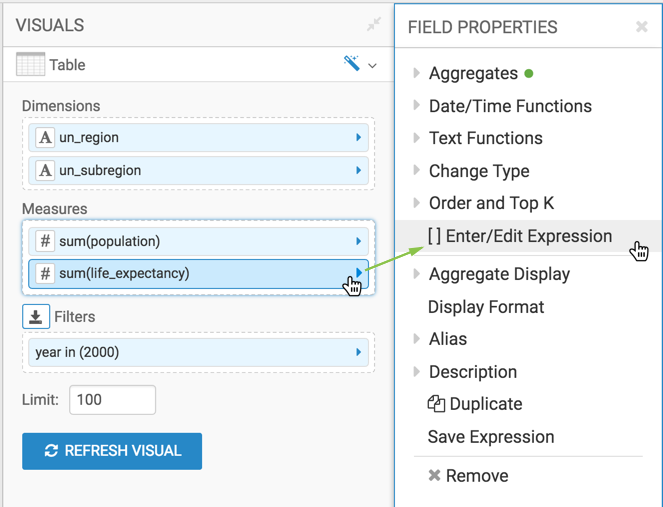Click the Refresh Visual button
The width and height of the screenshot is (663, 507).
112,451
